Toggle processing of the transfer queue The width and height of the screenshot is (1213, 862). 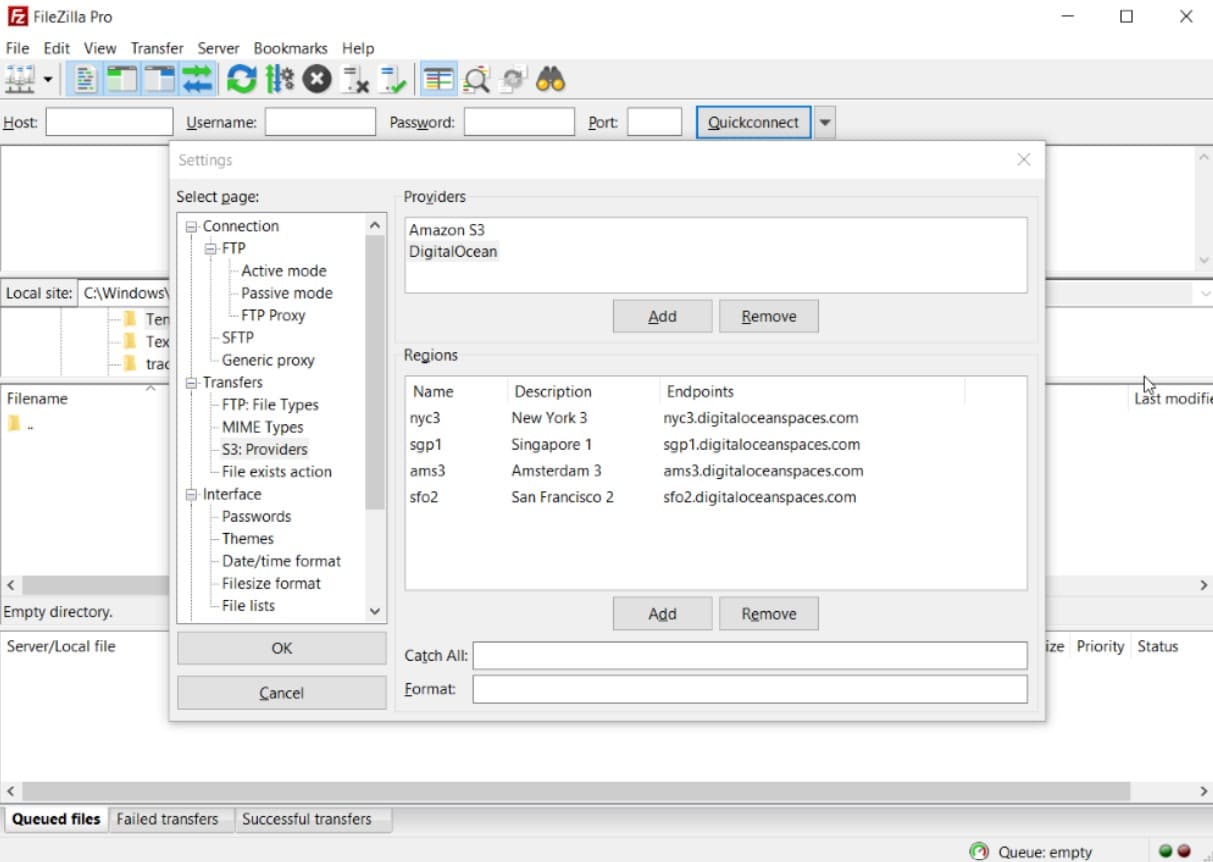coord(279,78)
